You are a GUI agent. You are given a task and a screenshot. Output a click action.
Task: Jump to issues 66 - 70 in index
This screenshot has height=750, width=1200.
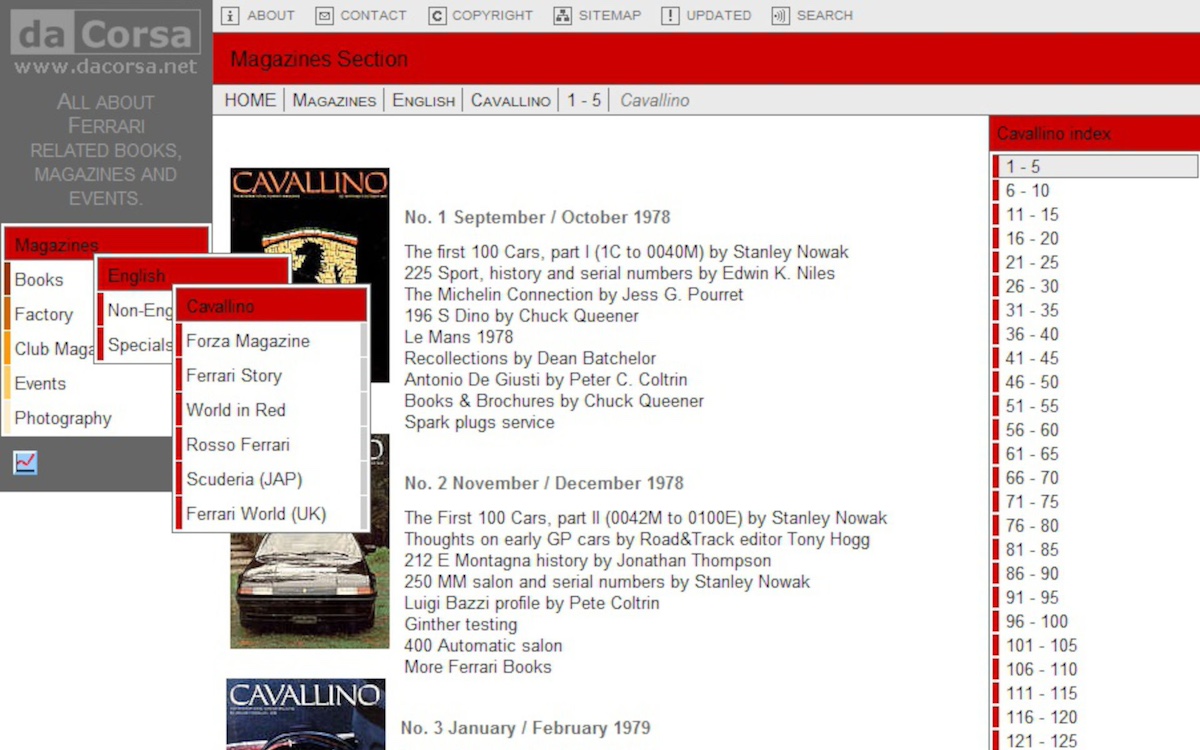(x=1095, y=479)
